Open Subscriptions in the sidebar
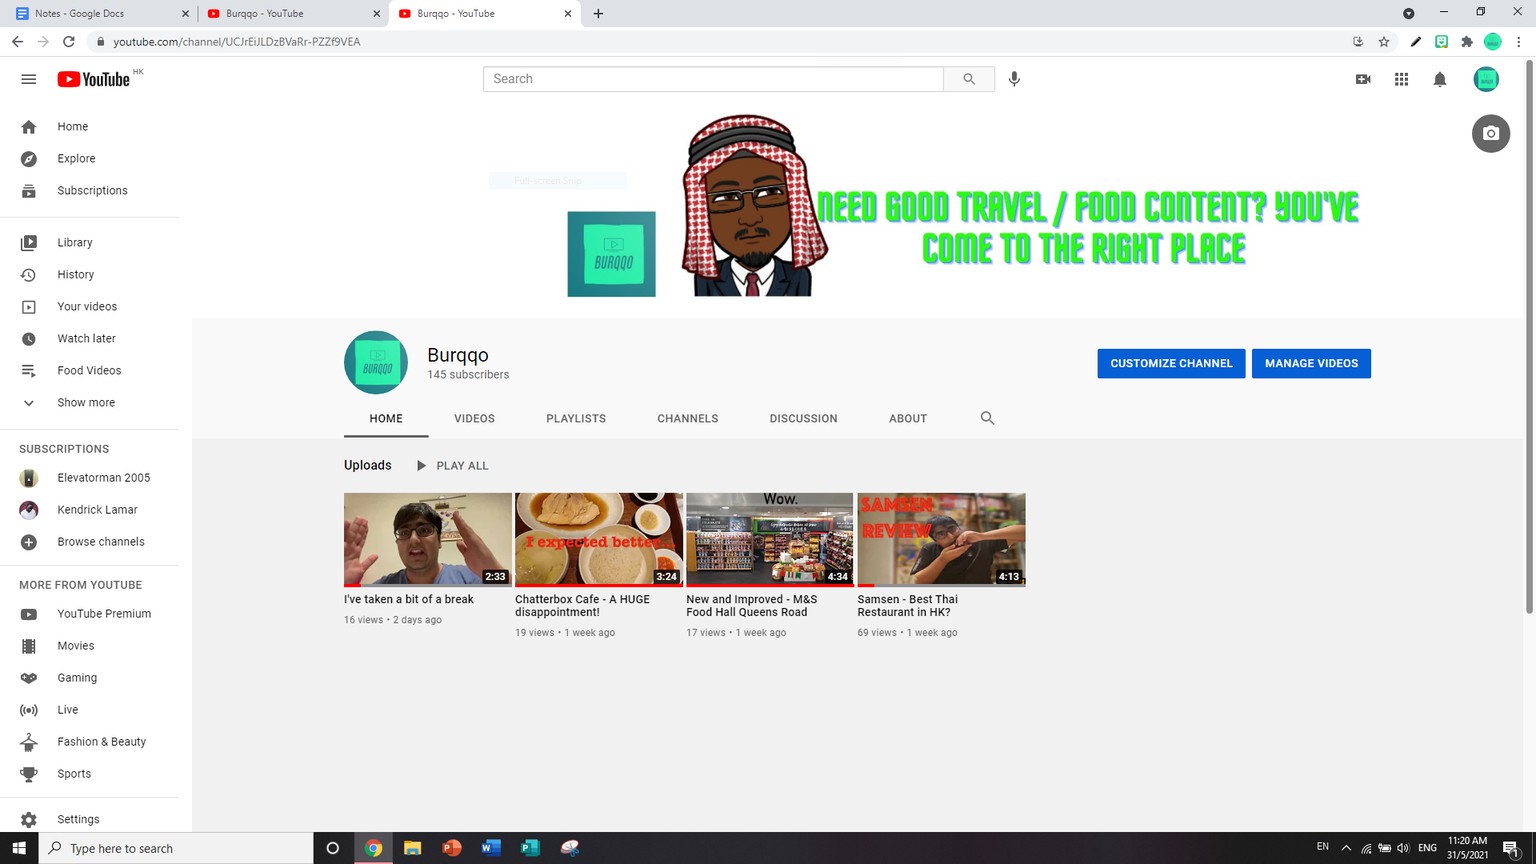 point(90,191)
